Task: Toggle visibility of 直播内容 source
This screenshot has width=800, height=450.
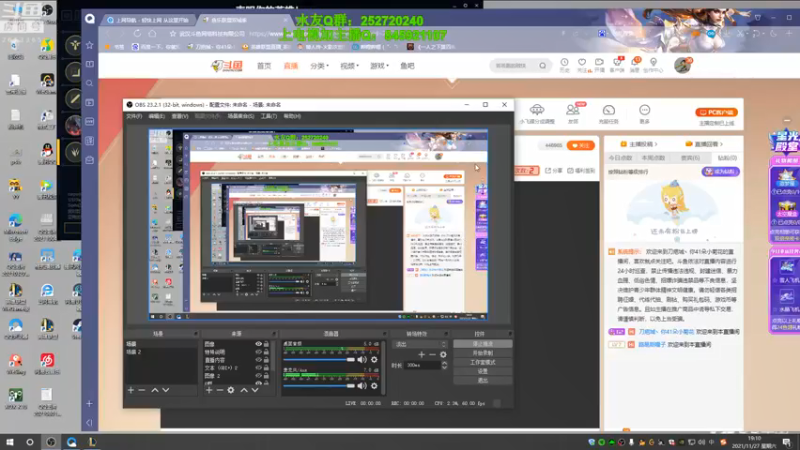Action: (x=258, y=360)
